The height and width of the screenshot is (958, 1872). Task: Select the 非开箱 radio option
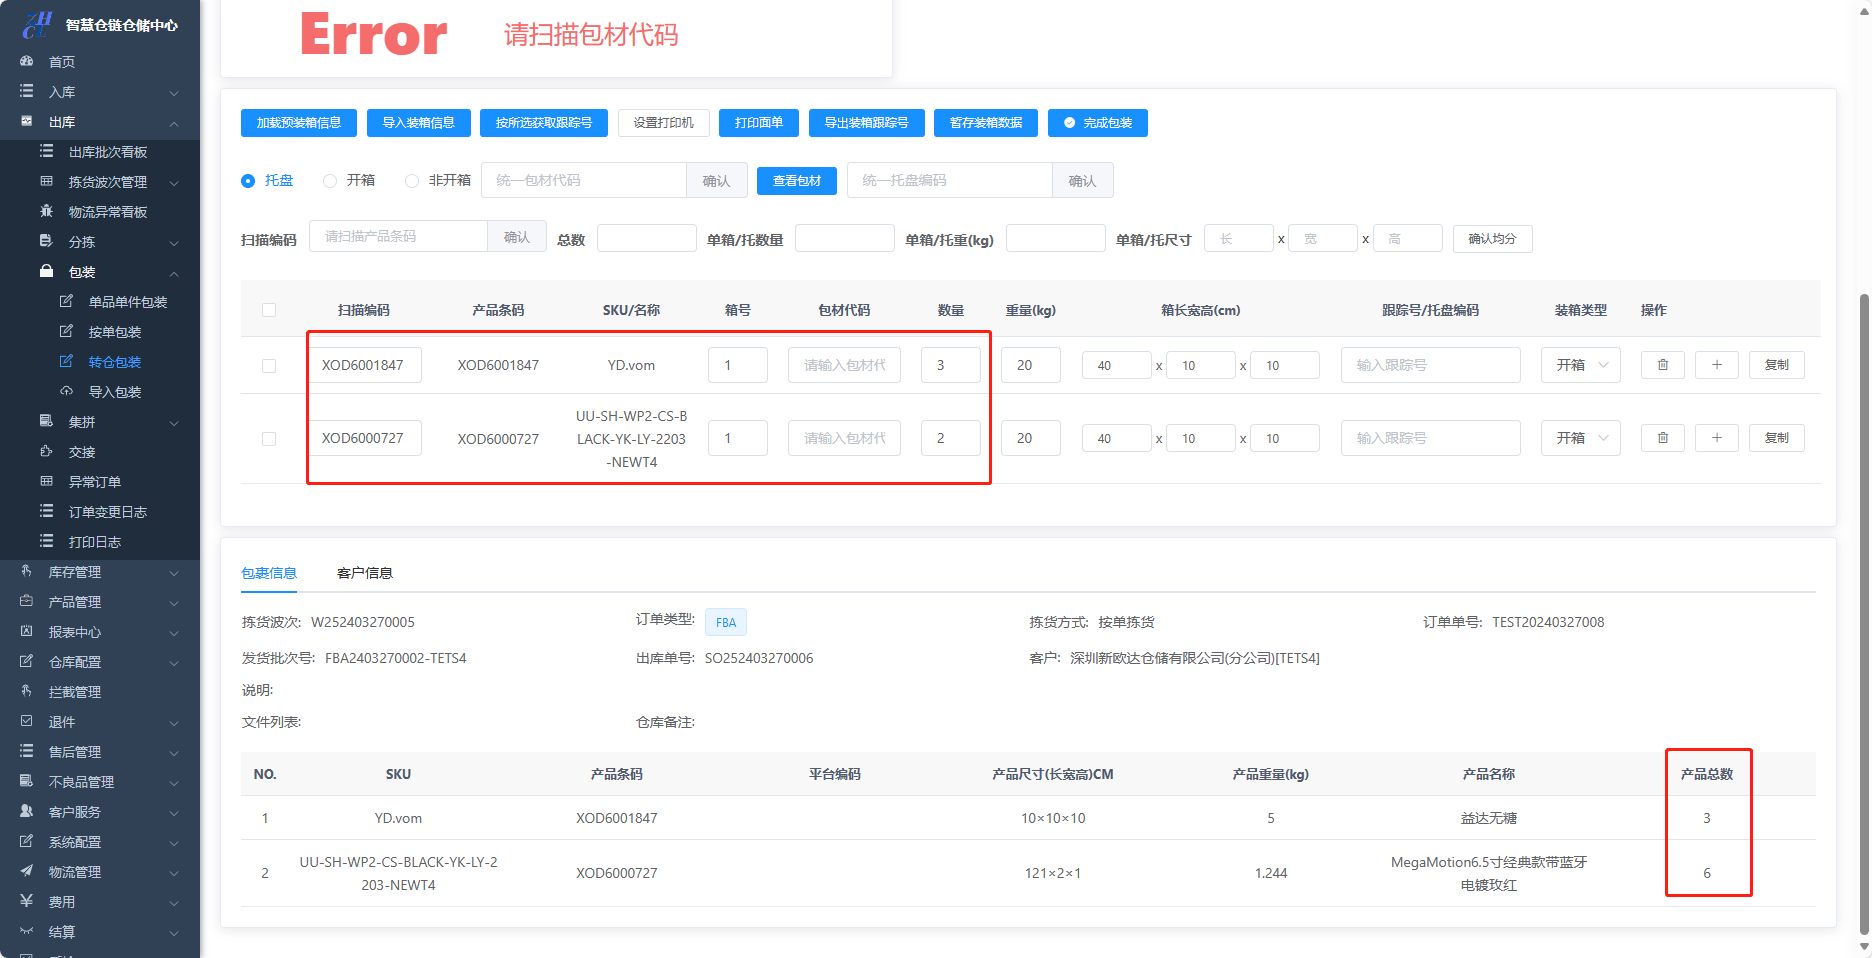(412, 181)
